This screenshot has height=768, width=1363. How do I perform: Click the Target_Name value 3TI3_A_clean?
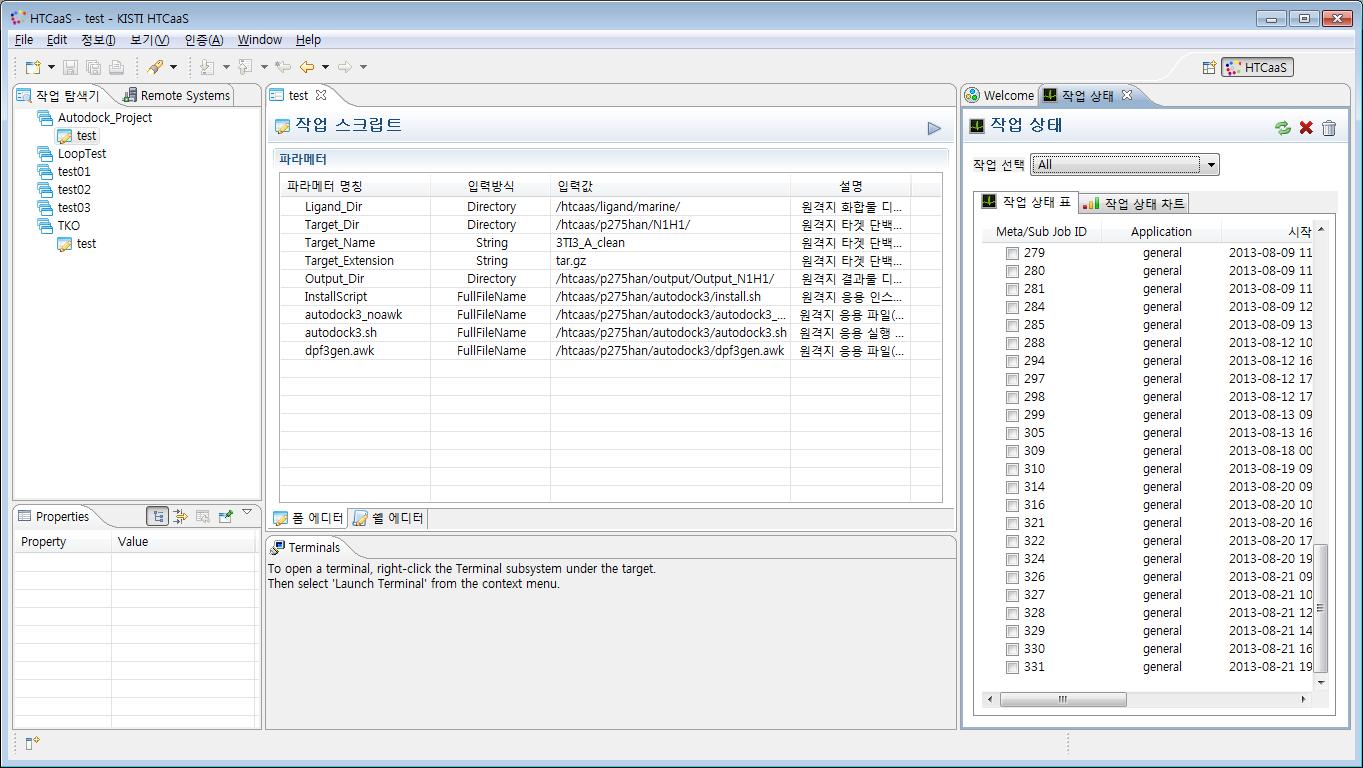(591, 243)
